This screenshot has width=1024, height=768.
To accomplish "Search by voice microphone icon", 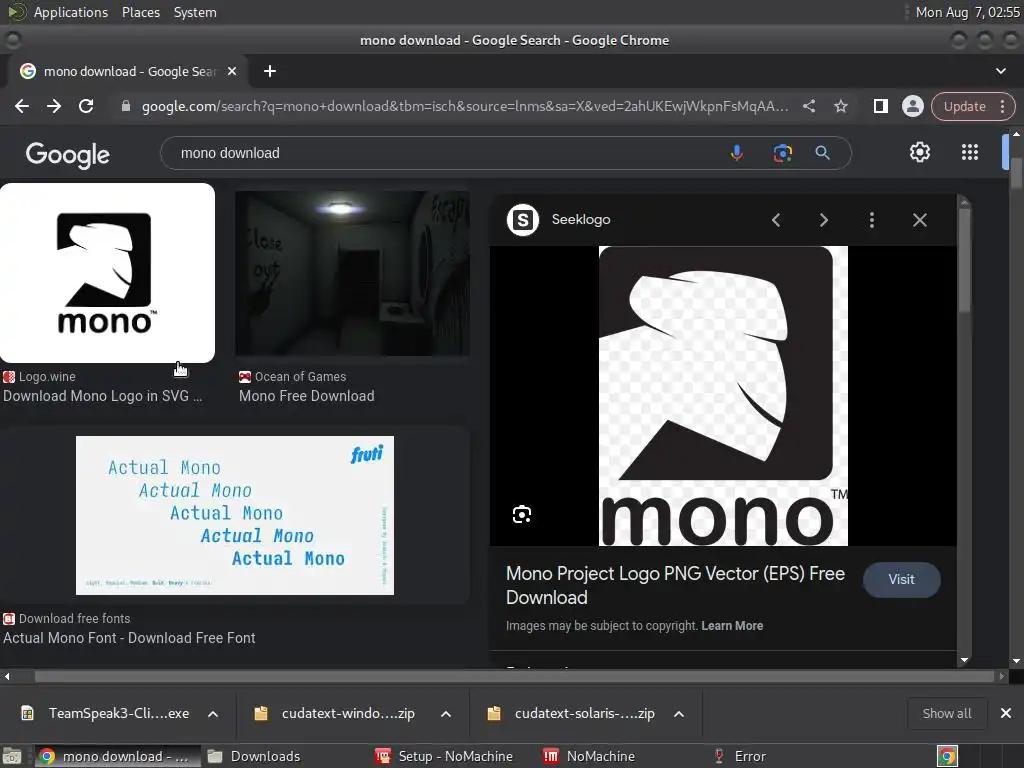I will click(x=737, y=153).
